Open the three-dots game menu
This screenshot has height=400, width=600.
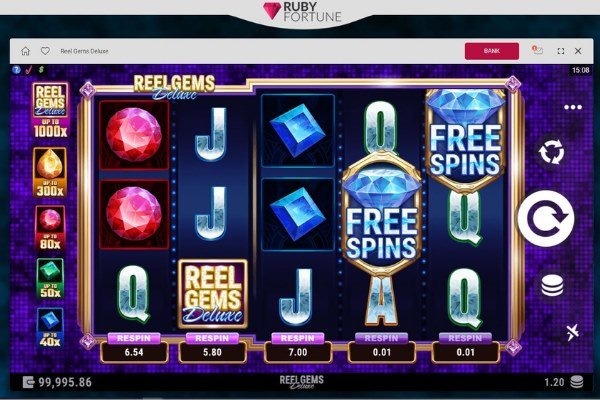point(573,107)
